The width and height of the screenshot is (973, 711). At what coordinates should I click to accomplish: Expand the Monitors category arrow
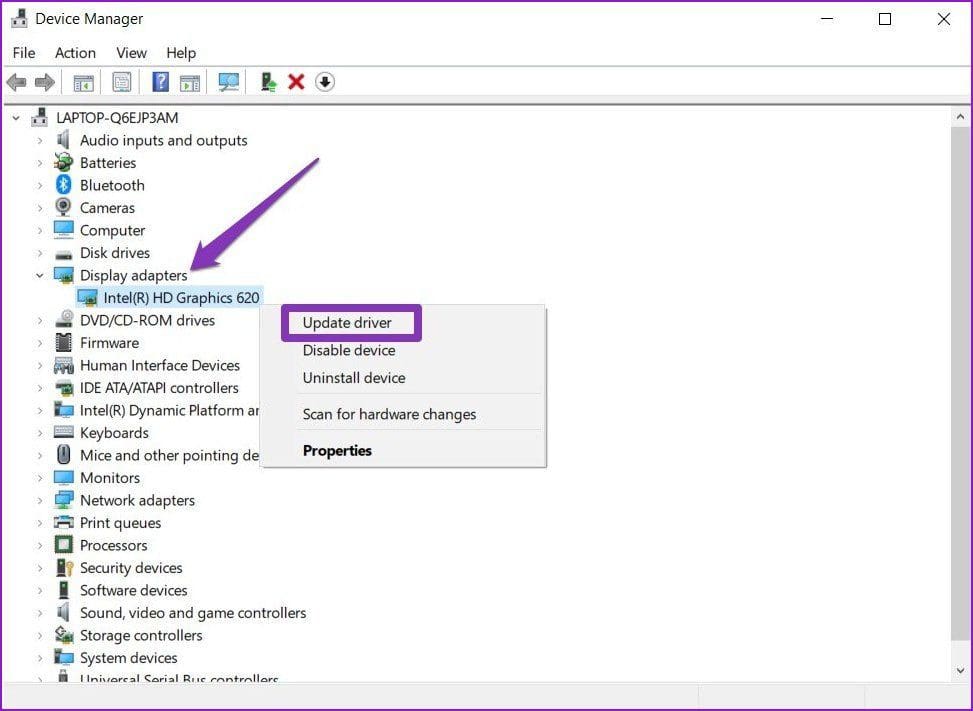[40, 478]
